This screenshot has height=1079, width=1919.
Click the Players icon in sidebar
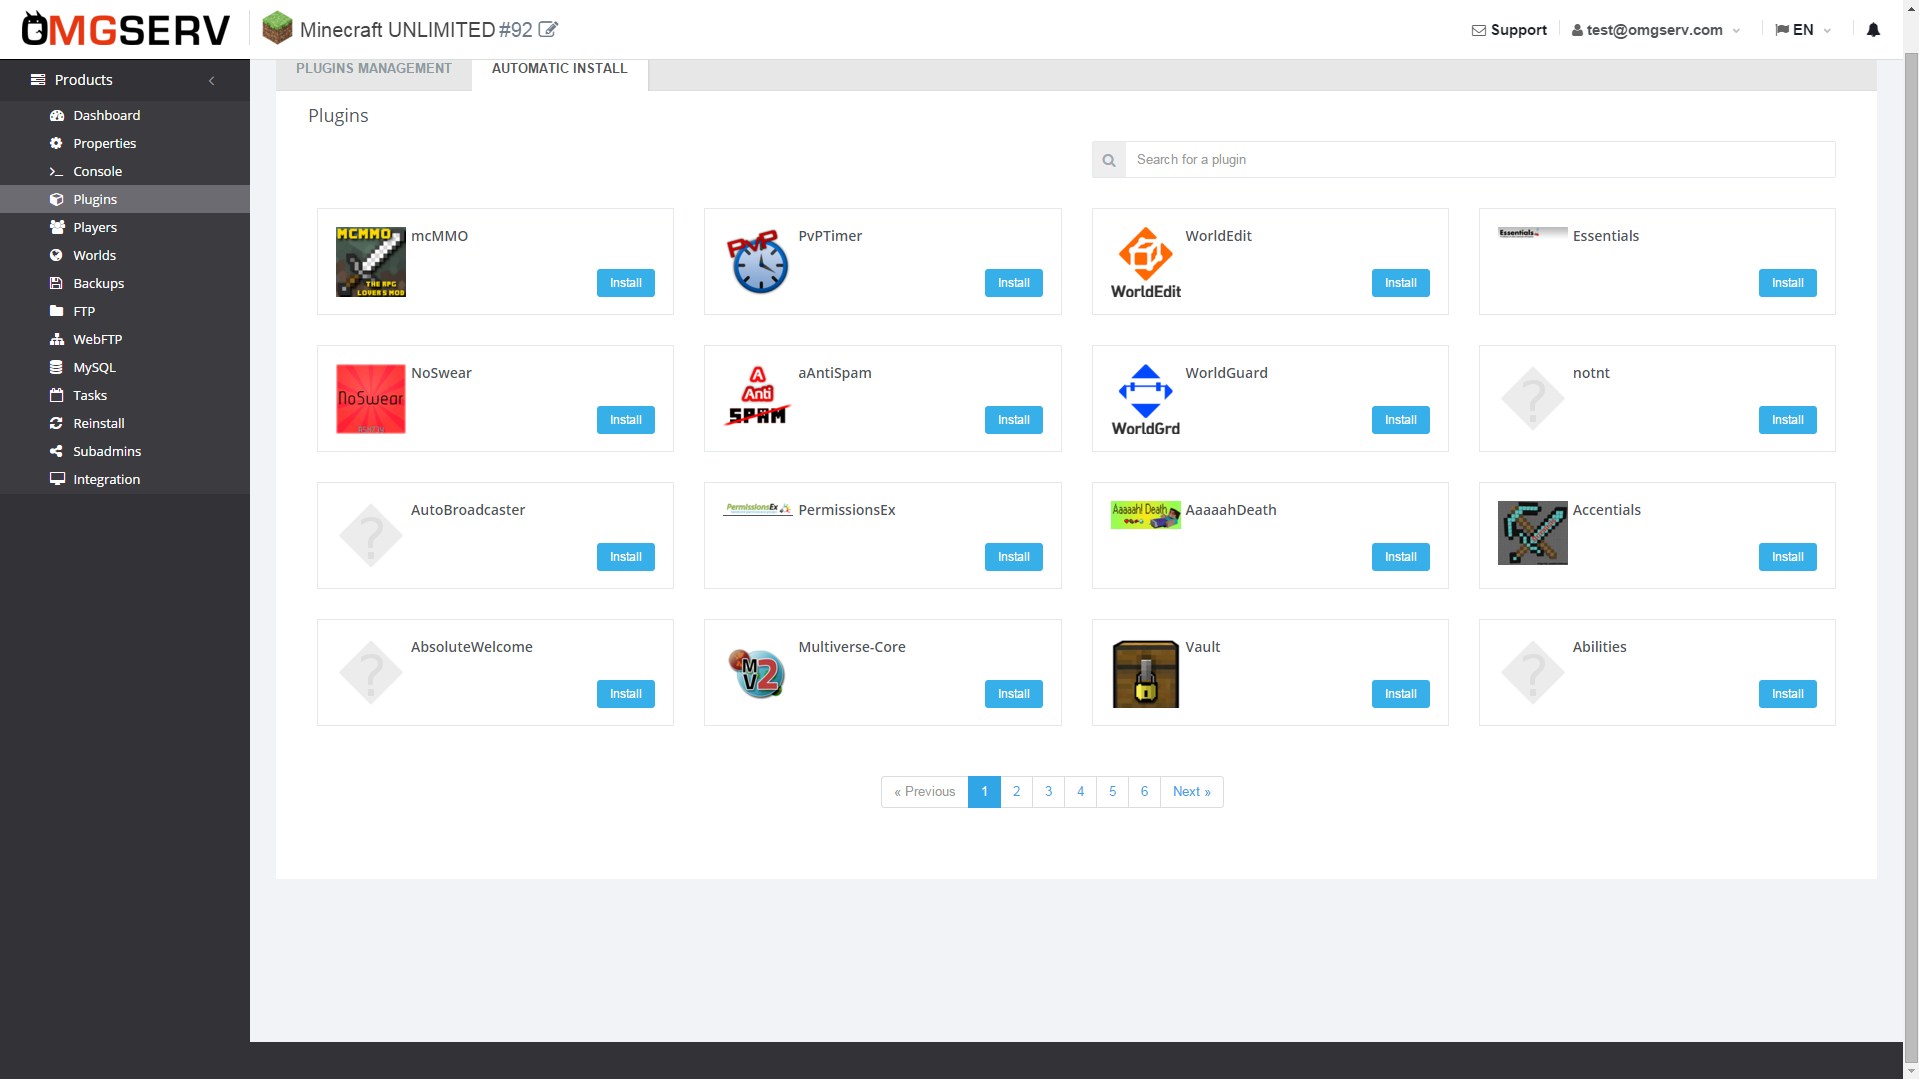point(57,227)
